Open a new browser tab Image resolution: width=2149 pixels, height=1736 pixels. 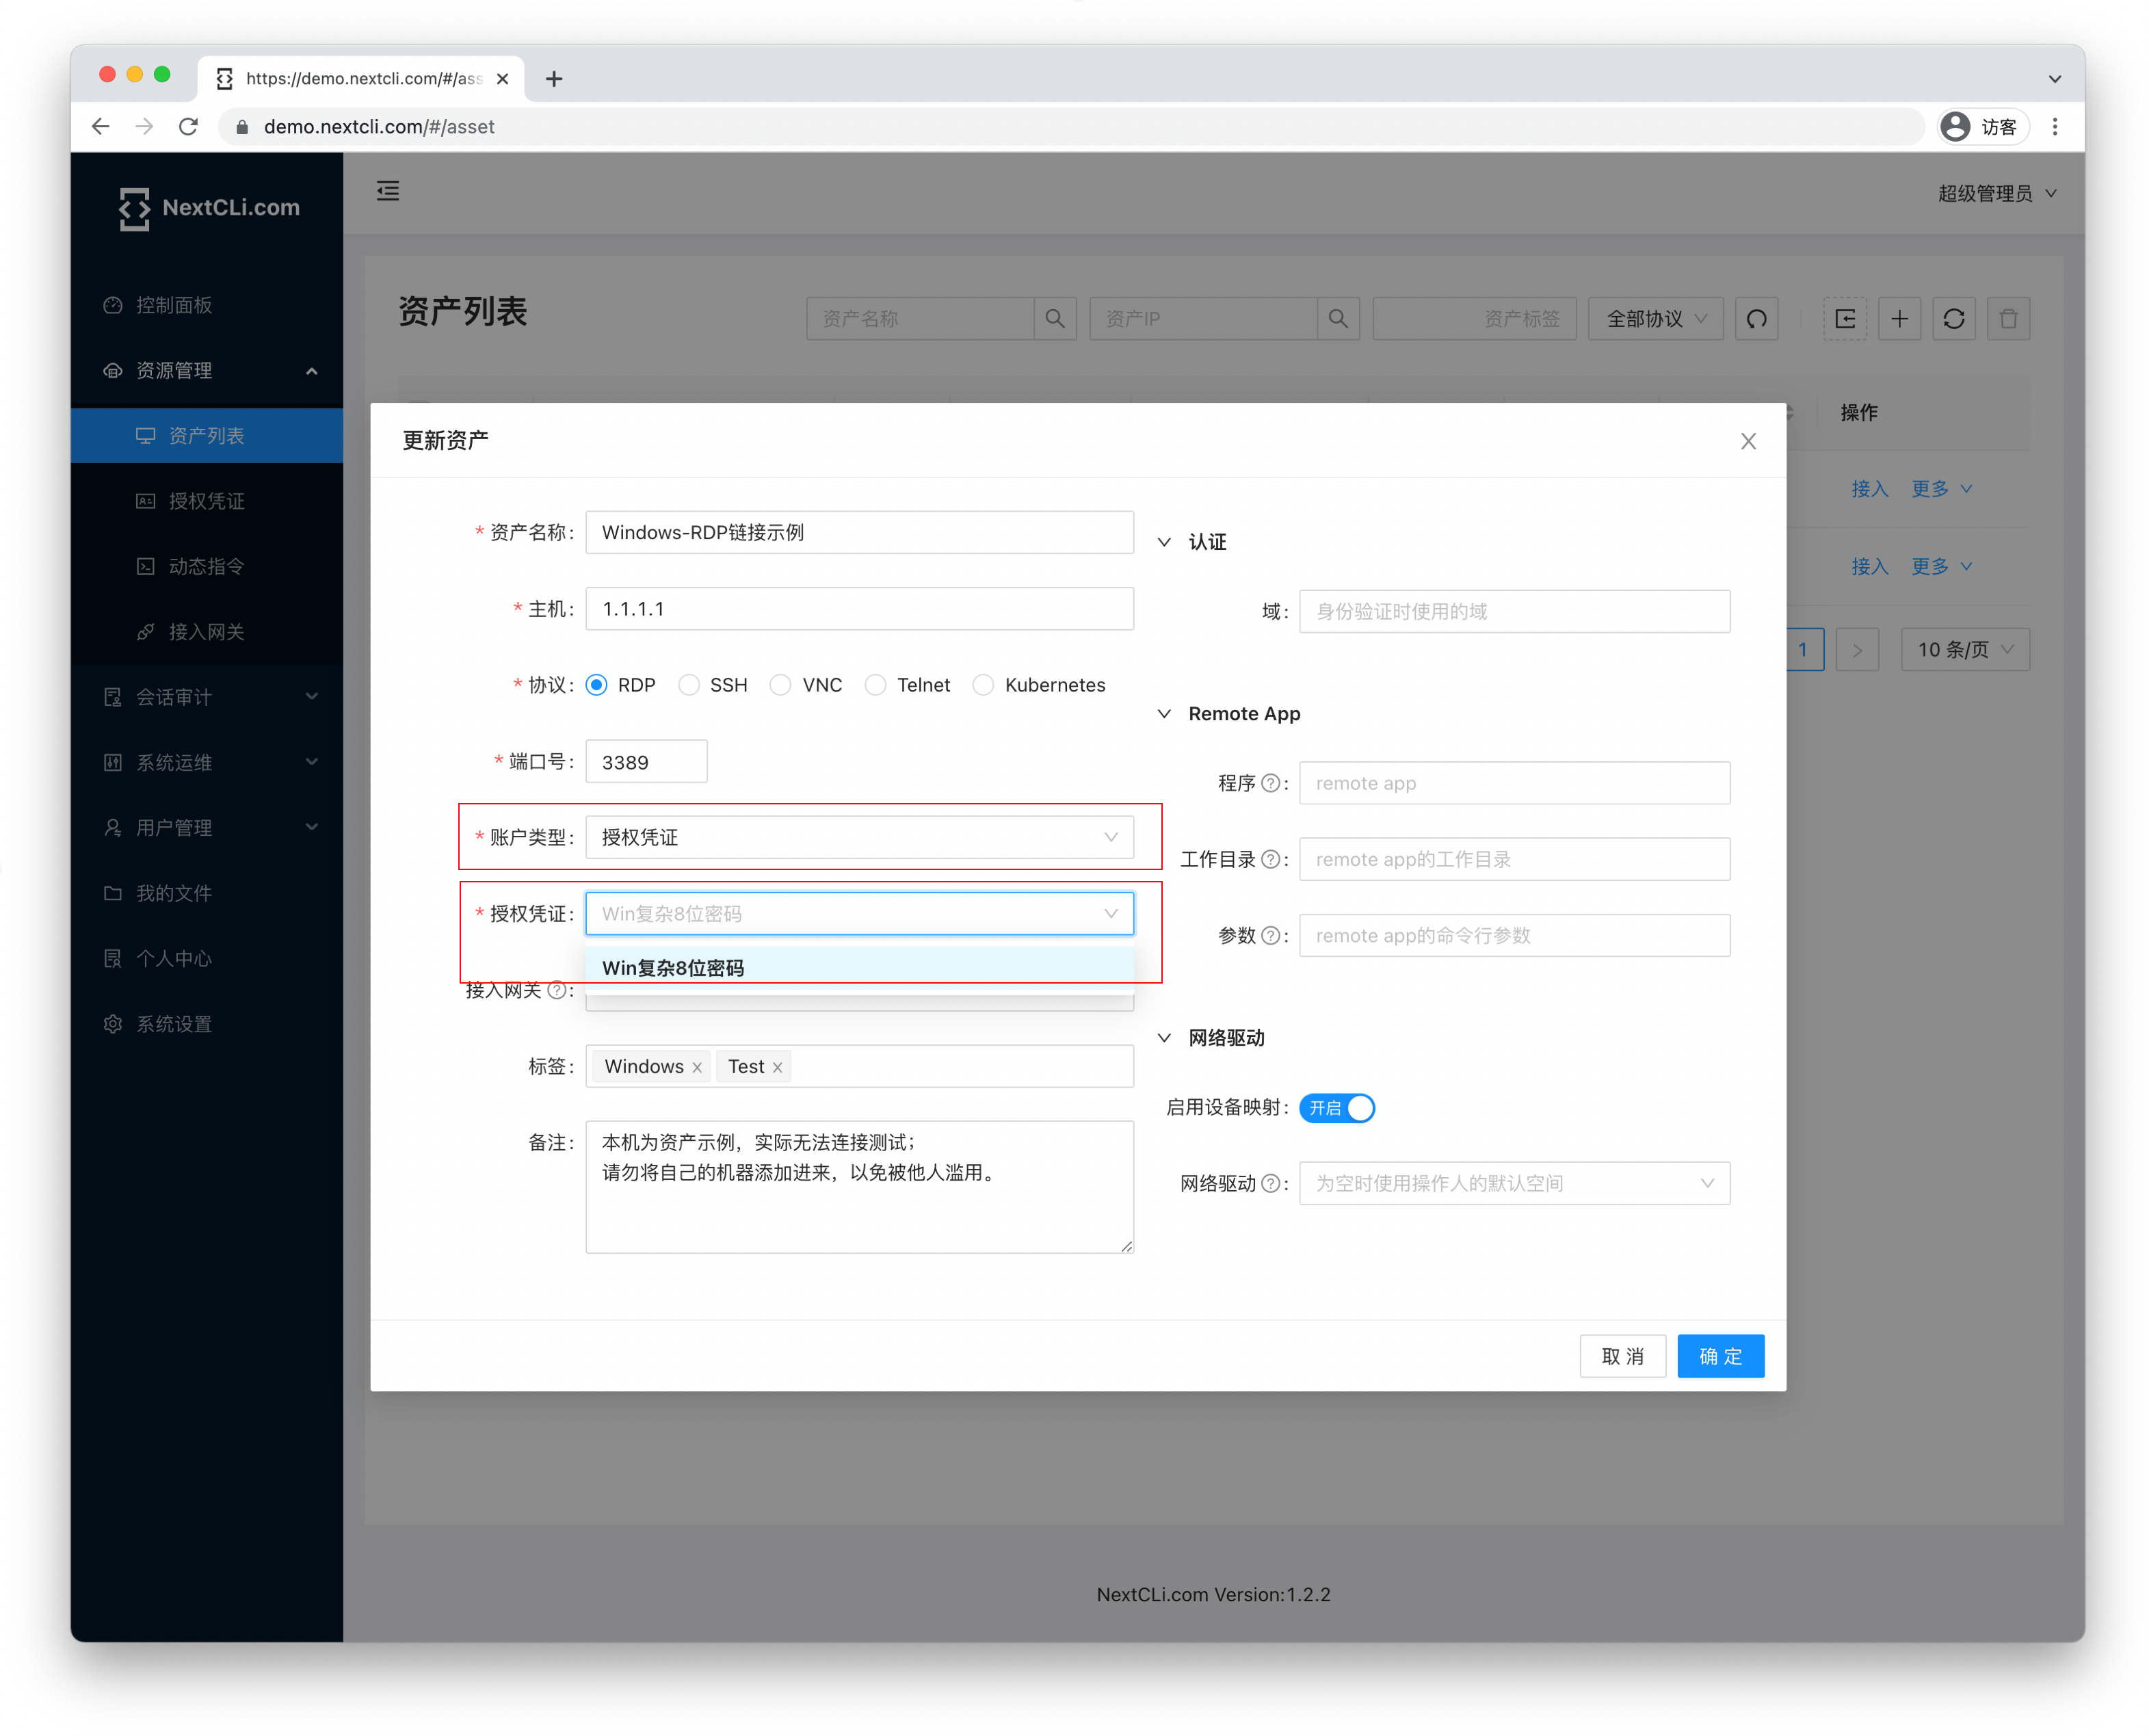click(554, 79)
